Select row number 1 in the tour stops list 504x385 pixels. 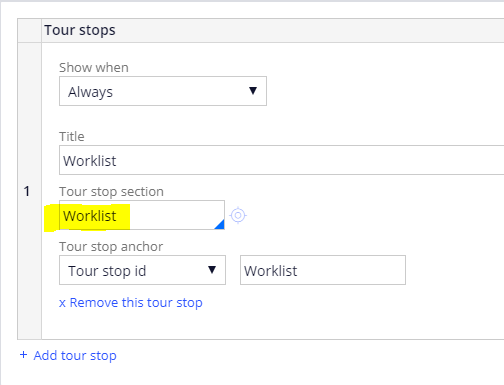(x=27, y=191)
